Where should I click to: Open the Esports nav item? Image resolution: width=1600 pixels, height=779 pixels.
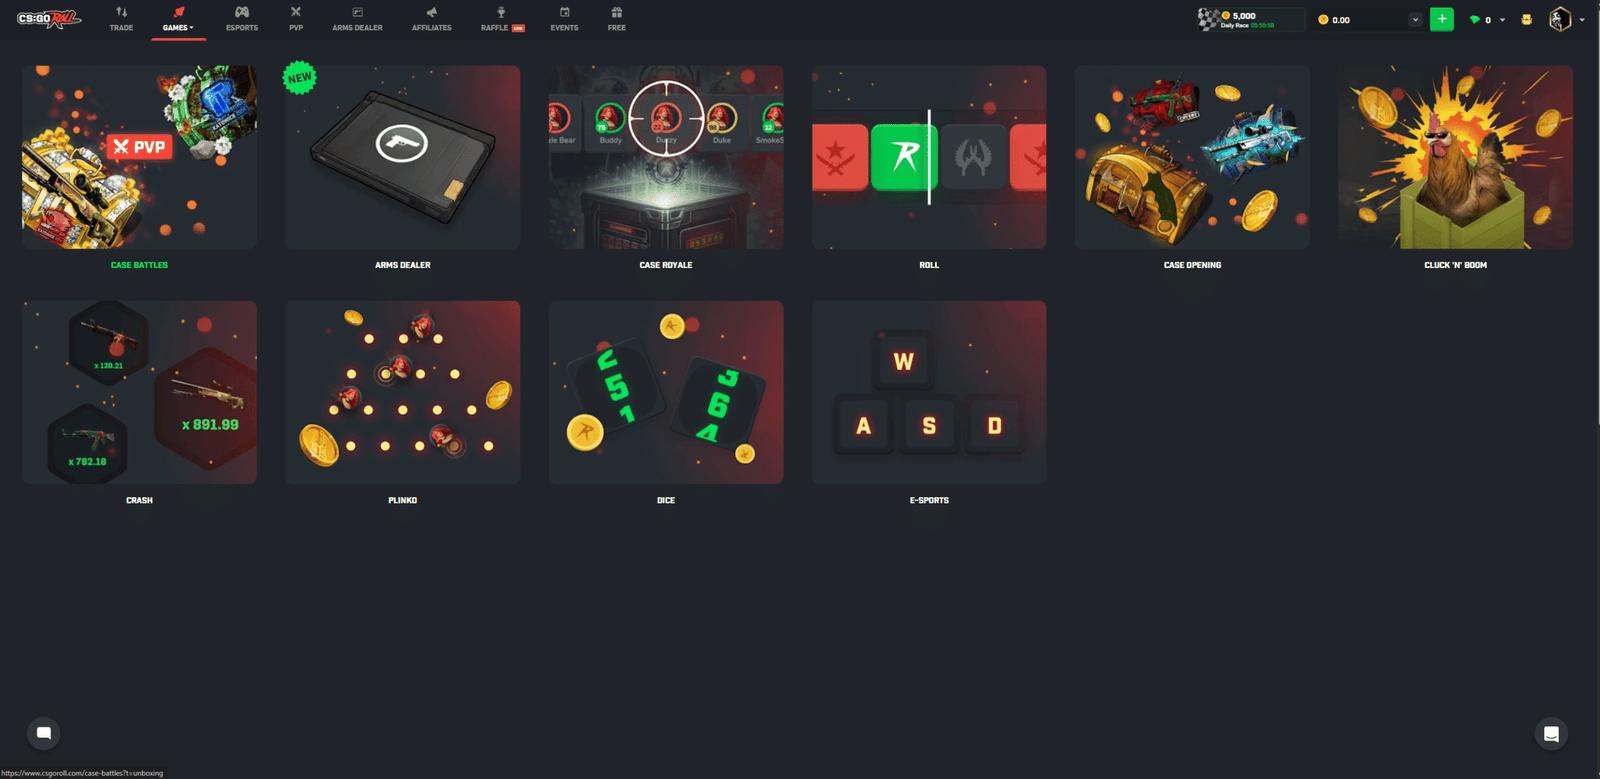[x=242, y=19]
